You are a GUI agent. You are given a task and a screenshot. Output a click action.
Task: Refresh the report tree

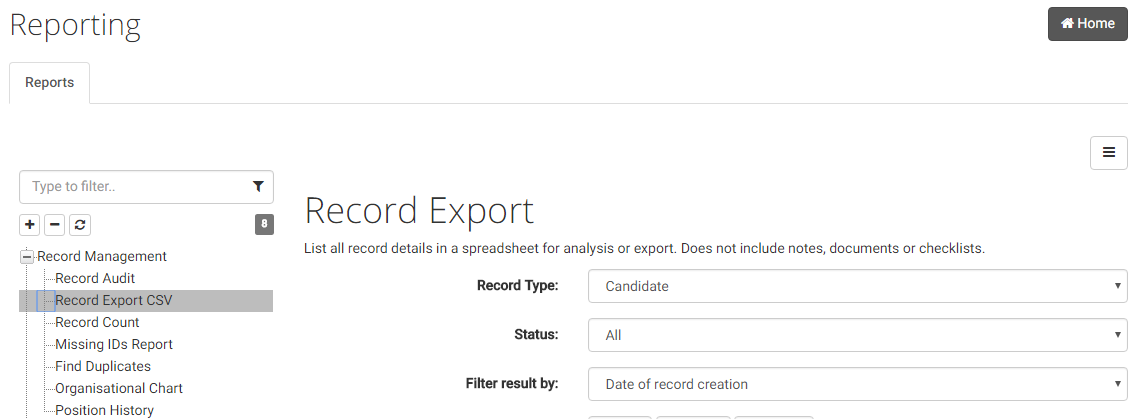point(80,225)
